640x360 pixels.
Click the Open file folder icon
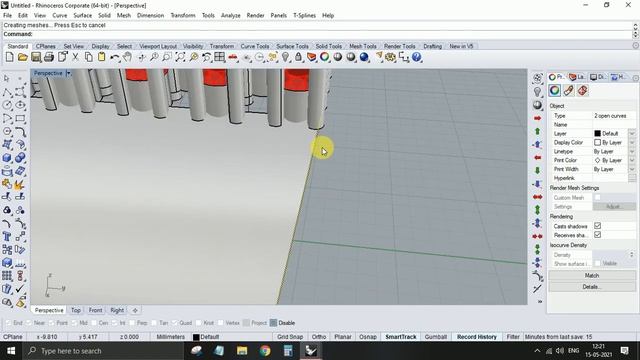pos(23,57)
